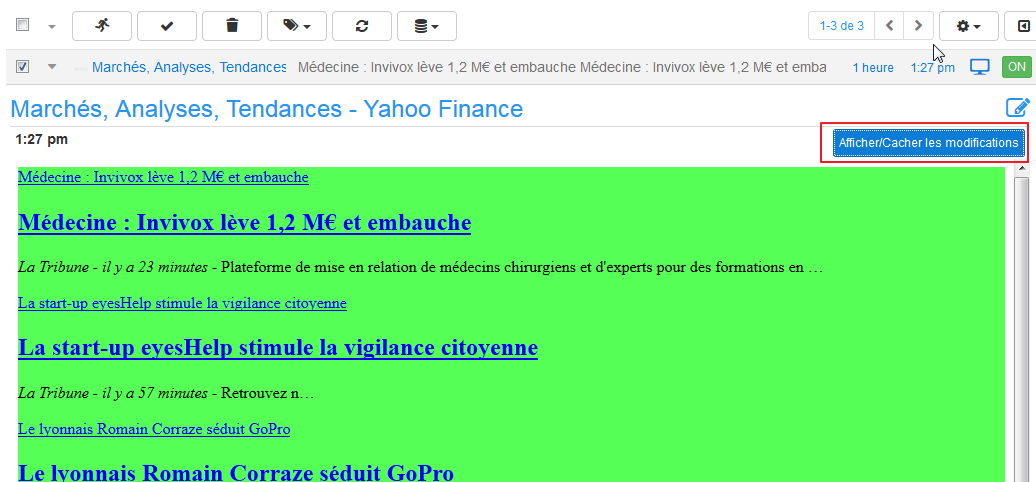Open the tags dropdown button
The height and width of the screenshot is (482, 1036).
(297, 26)
